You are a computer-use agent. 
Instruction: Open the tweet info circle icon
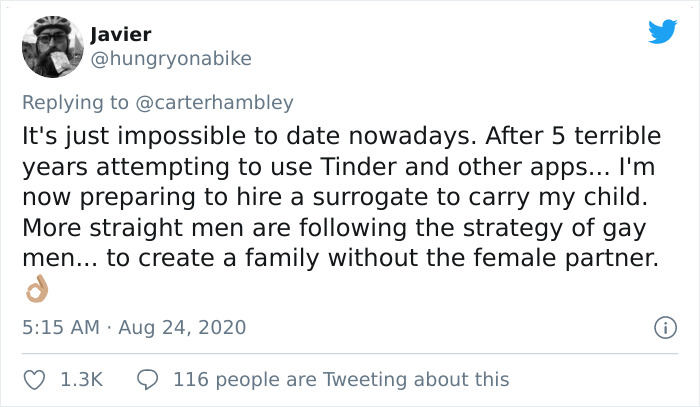[x=665, y=328]
